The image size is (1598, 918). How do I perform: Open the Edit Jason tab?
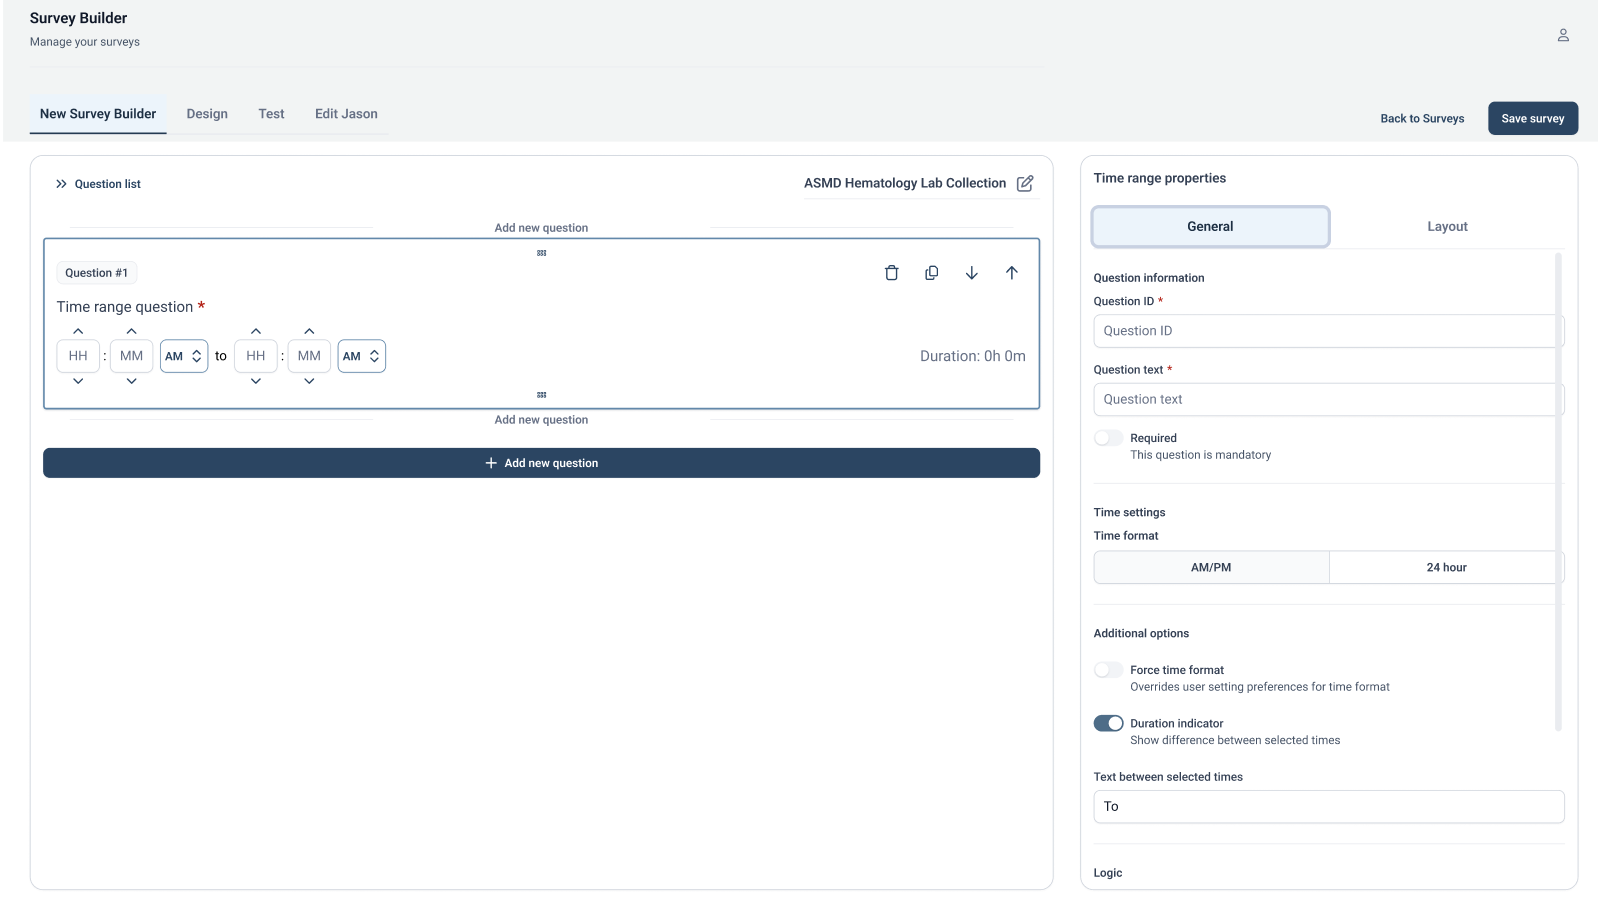pos(346,114)
